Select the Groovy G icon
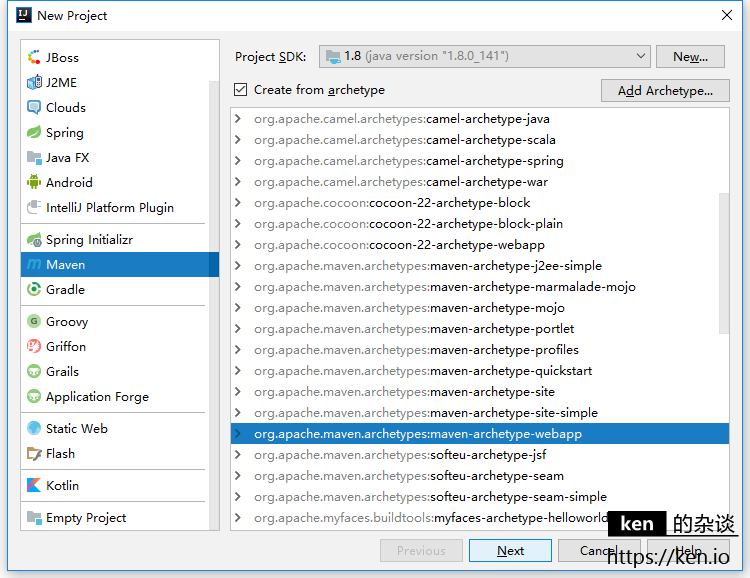Screen dimensions: 750x578 click(34, 321)
